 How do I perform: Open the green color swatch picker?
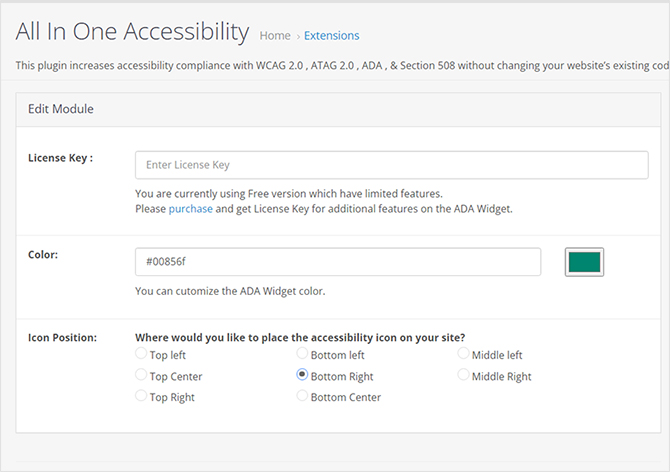[584, 262]
